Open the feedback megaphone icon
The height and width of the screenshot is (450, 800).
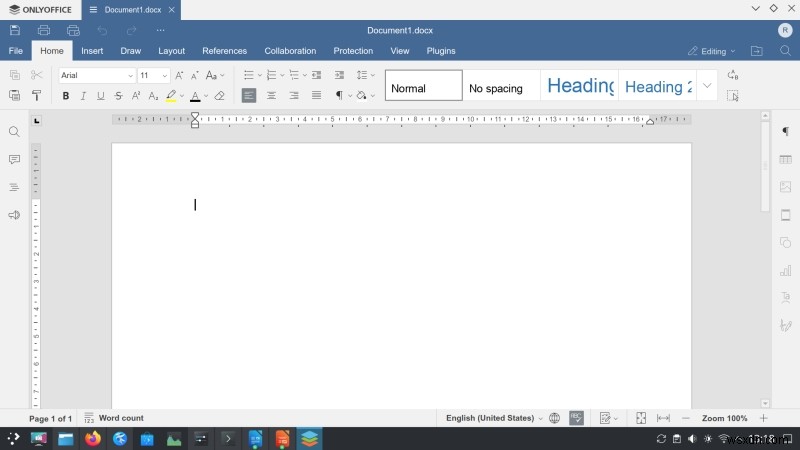(14, 215)
